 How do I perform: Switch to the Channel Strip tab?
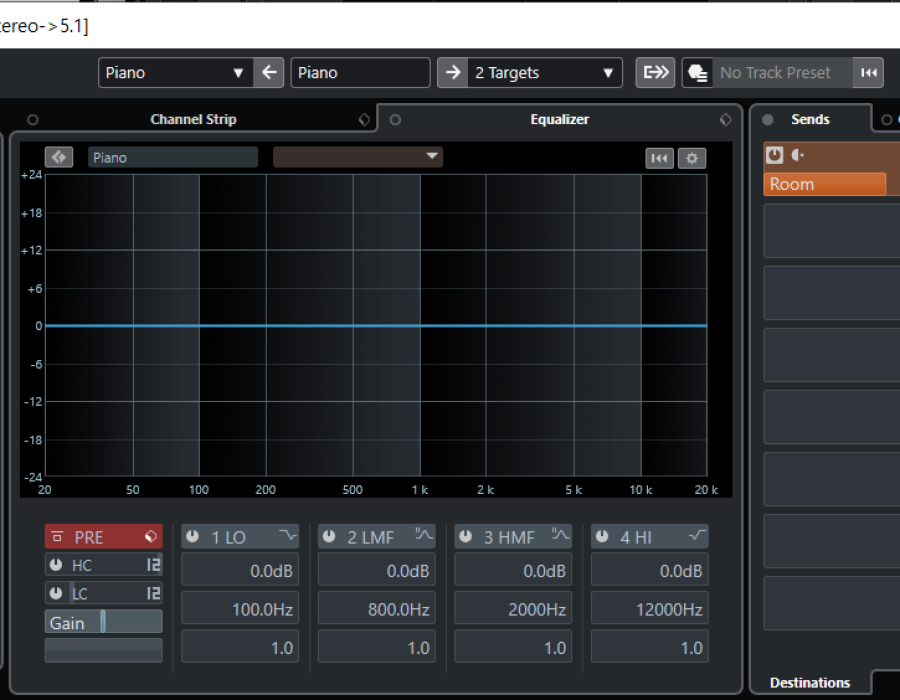(x=193, y=119)
